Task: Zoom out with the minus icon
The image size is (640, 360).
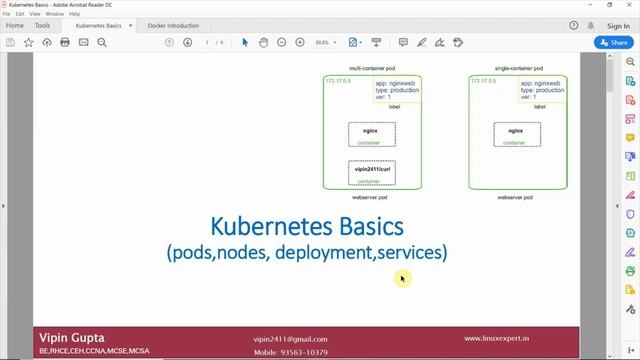Action: point(282,42)
